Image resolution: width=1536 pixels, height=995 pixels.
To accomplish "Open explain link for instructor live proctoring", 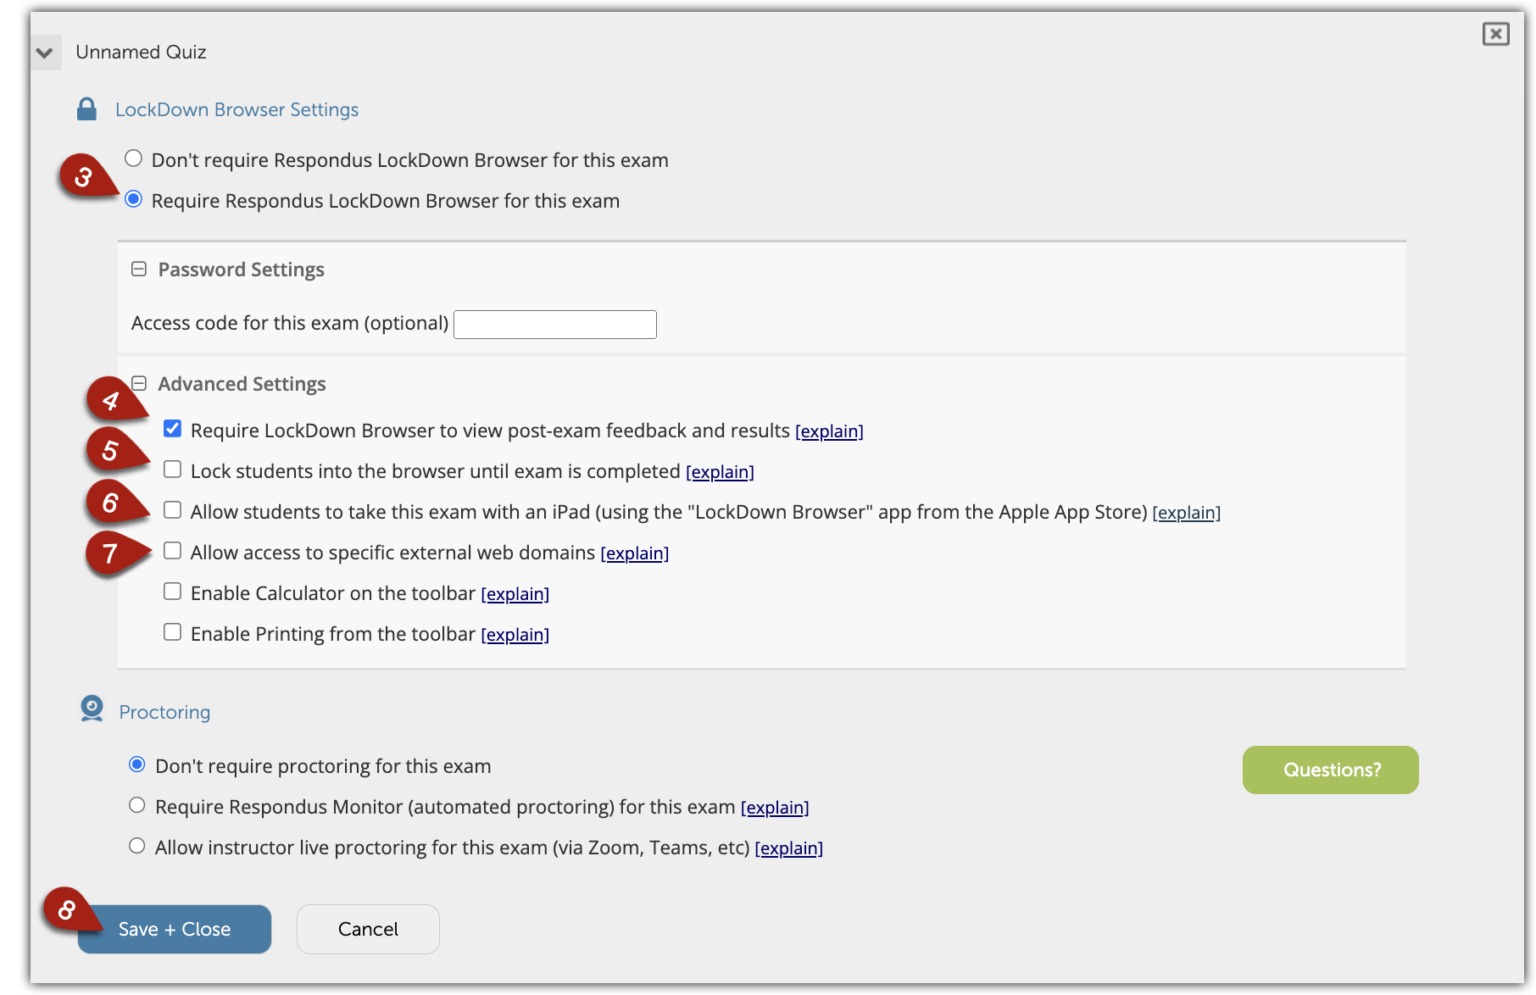I will coord(789,849).
